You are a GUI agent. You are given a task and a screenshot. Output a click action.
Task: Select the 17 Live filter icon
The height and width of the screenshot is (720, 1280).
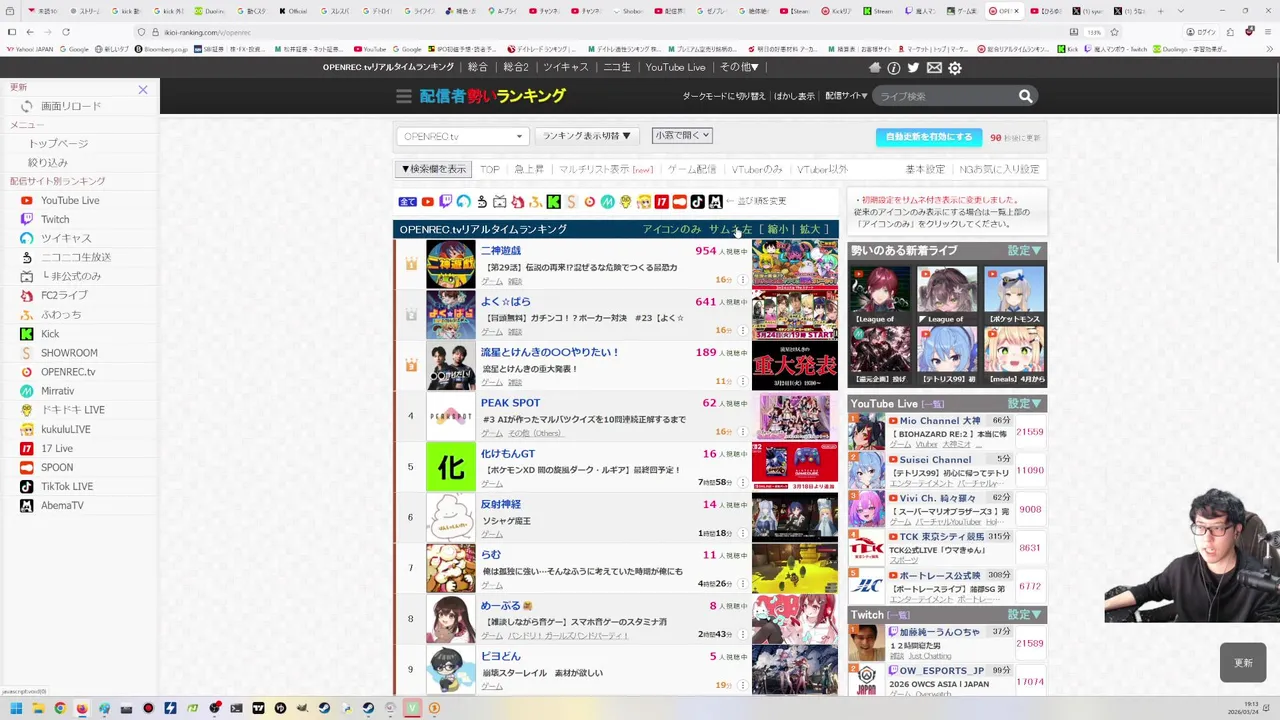point(661,202)
